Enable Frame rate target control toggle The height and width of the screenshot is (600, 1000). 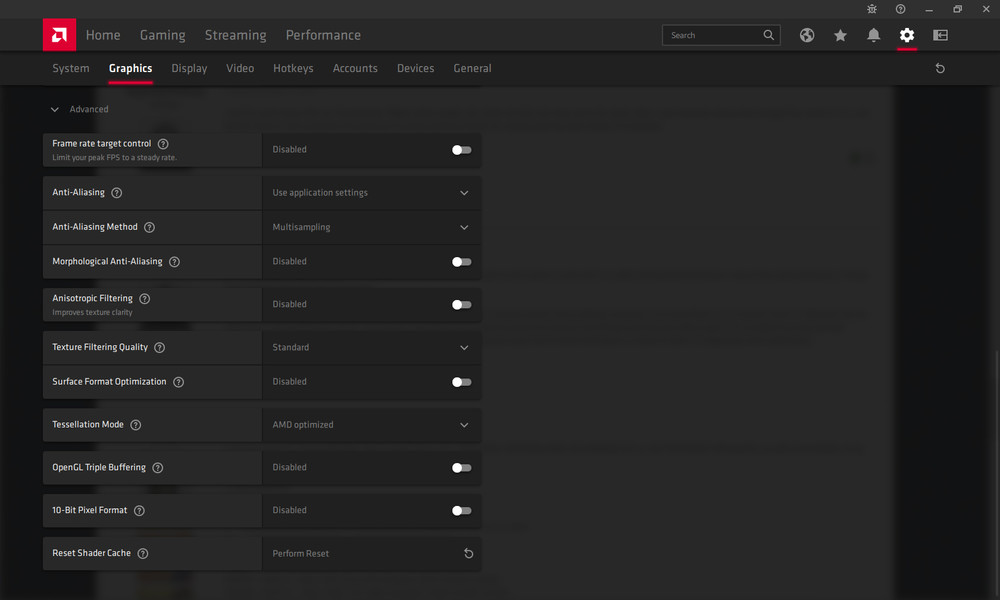click(x=461, y=150)
